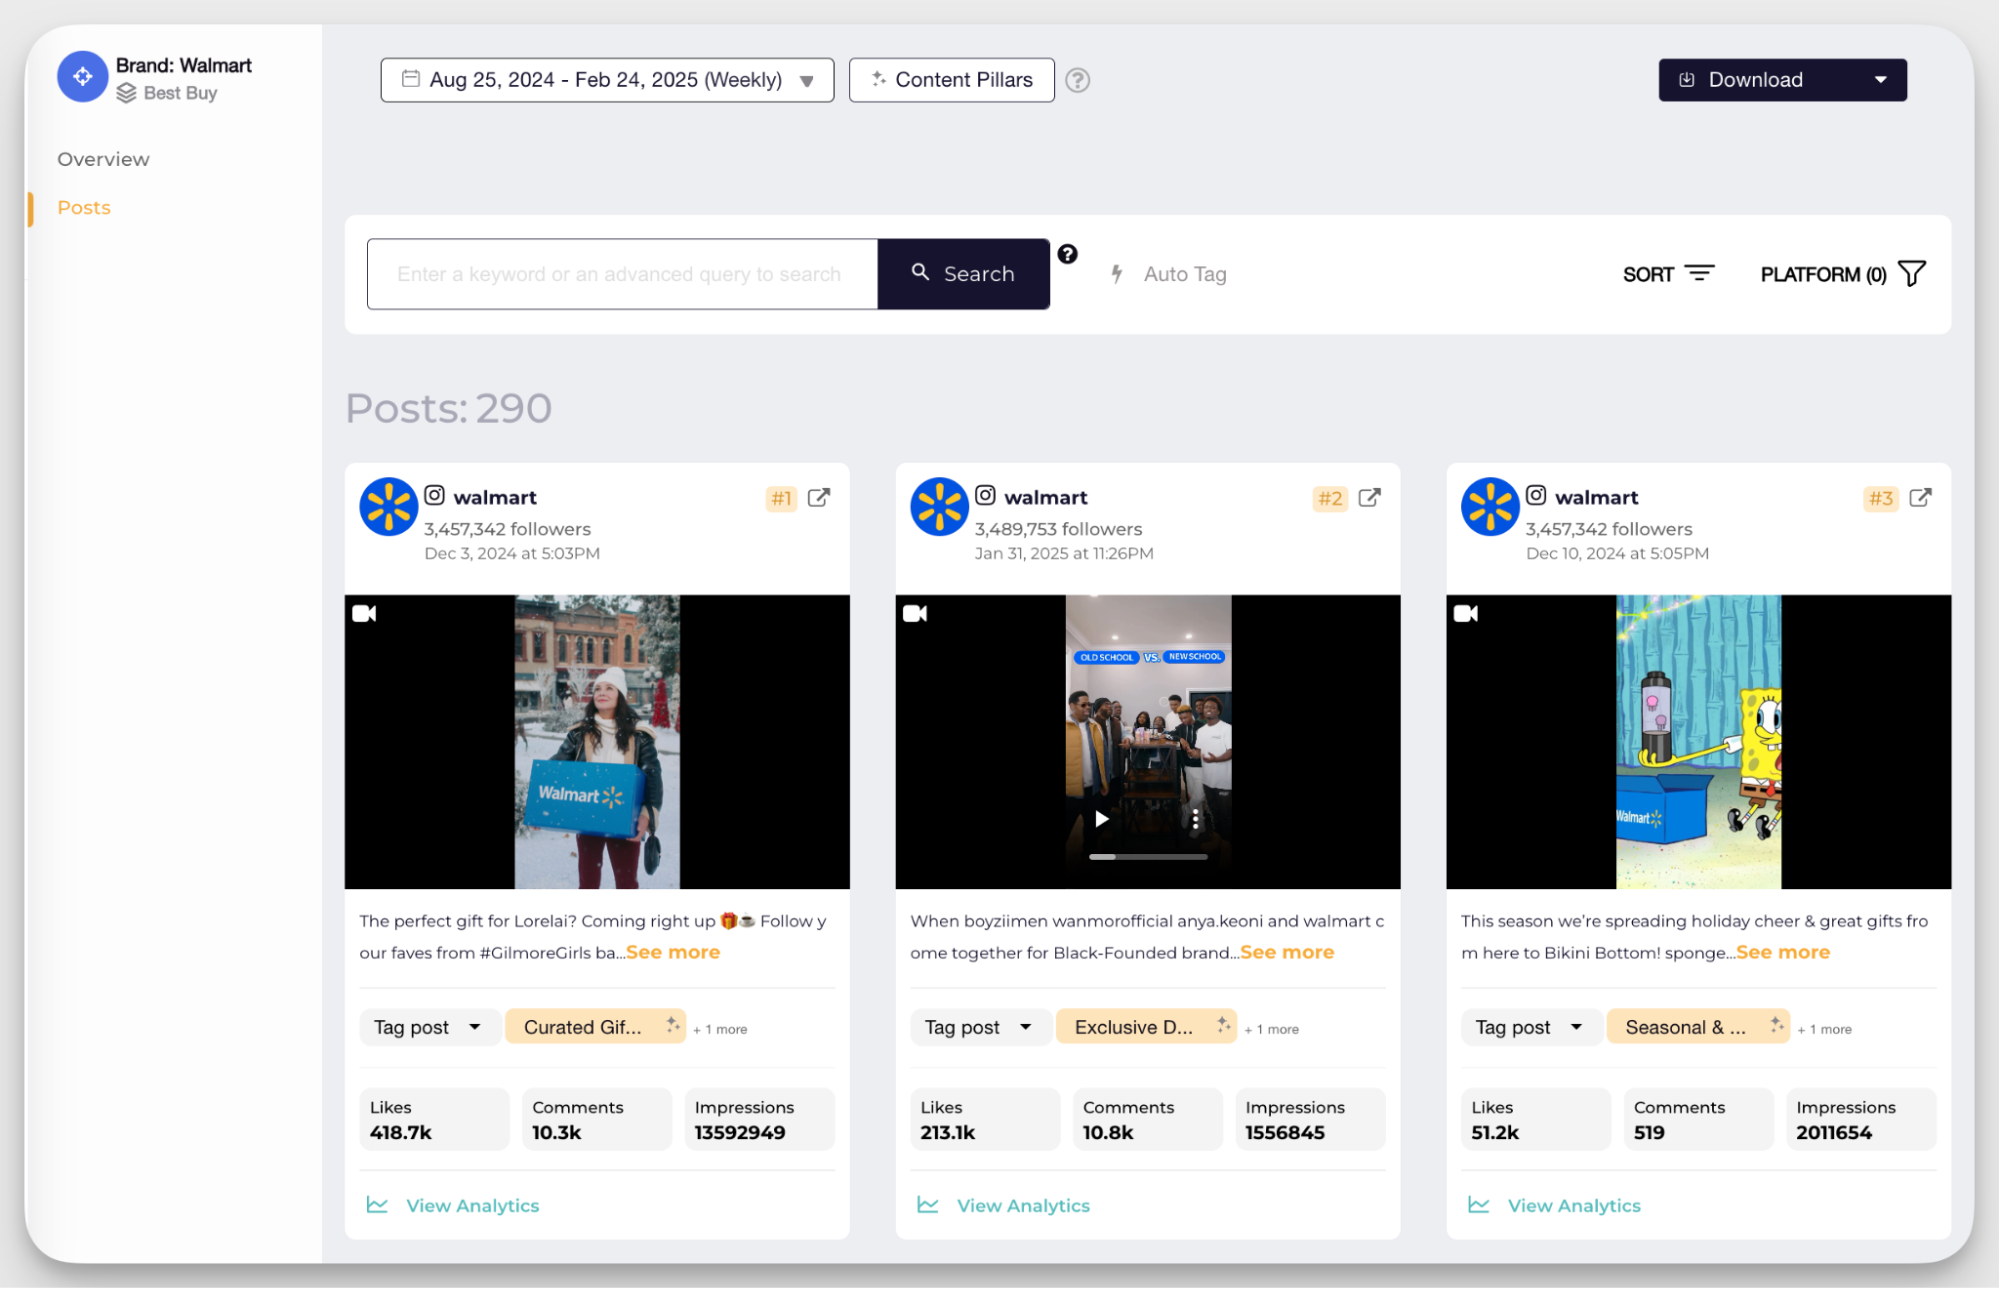1999x1289 pixels.
Task: Open PLATFORM (0) filter
Action: coord(1843,274)
